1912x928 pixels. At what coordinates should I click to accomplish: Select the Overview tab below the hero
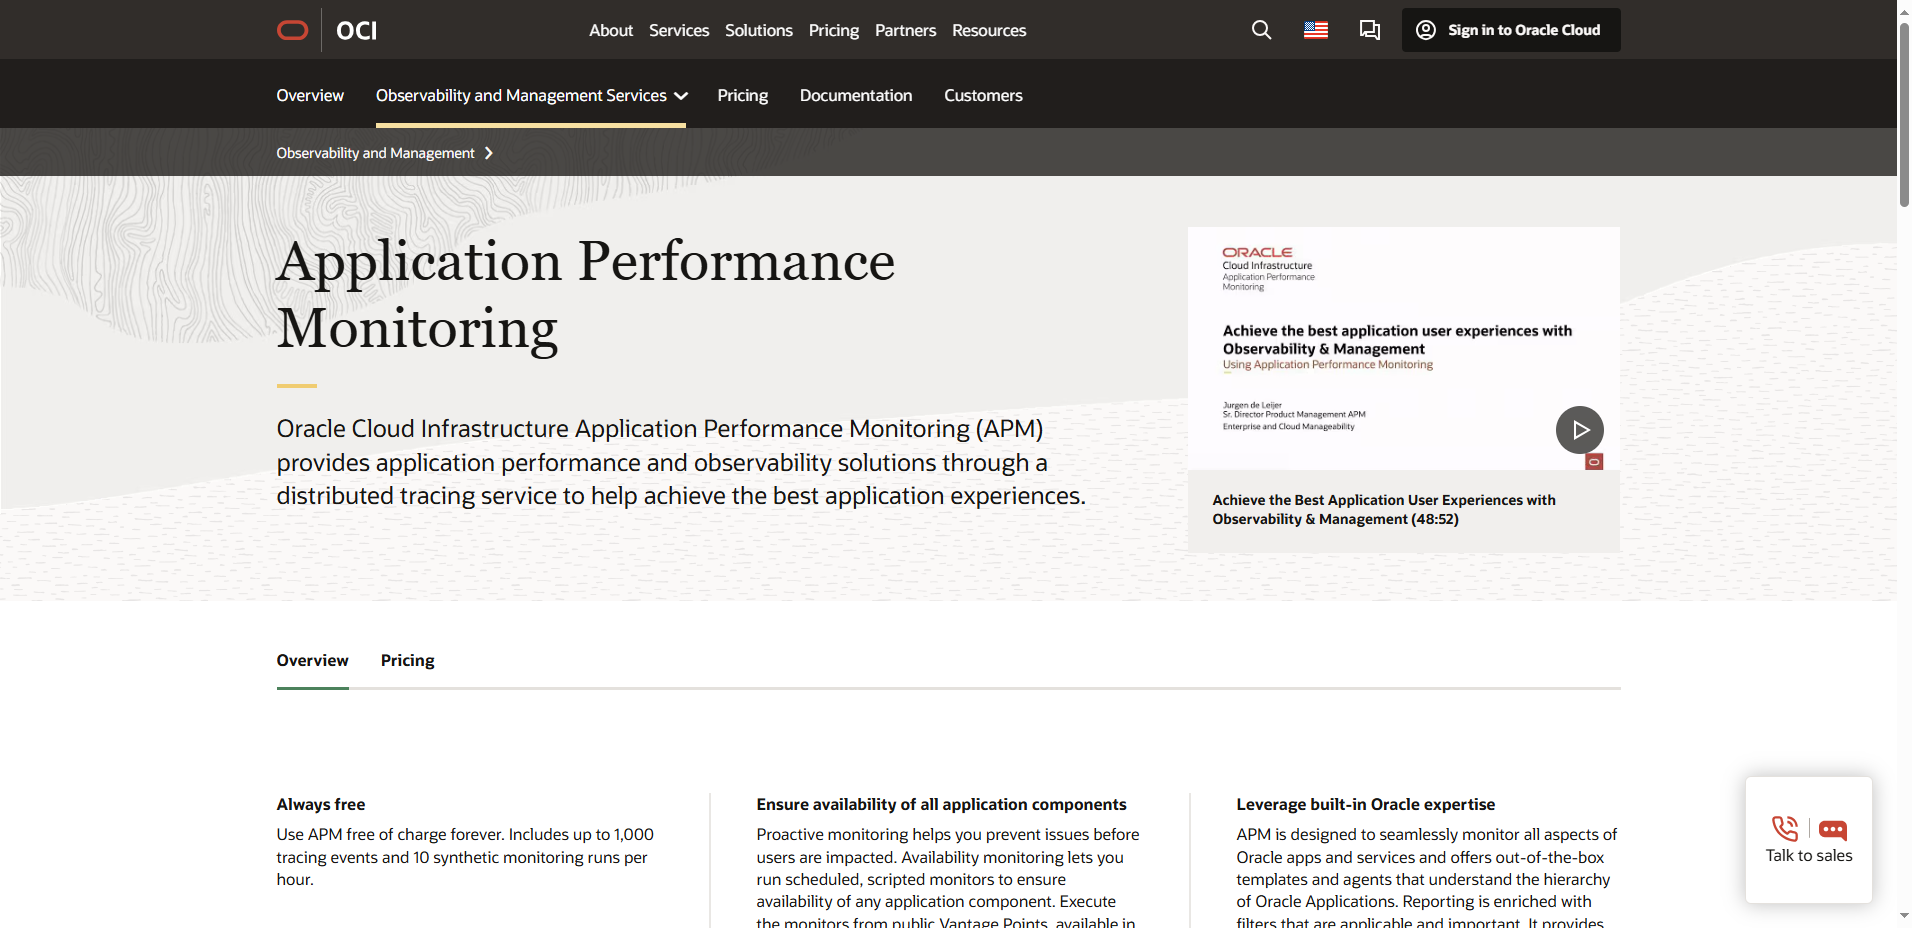(x=312, y=660)
